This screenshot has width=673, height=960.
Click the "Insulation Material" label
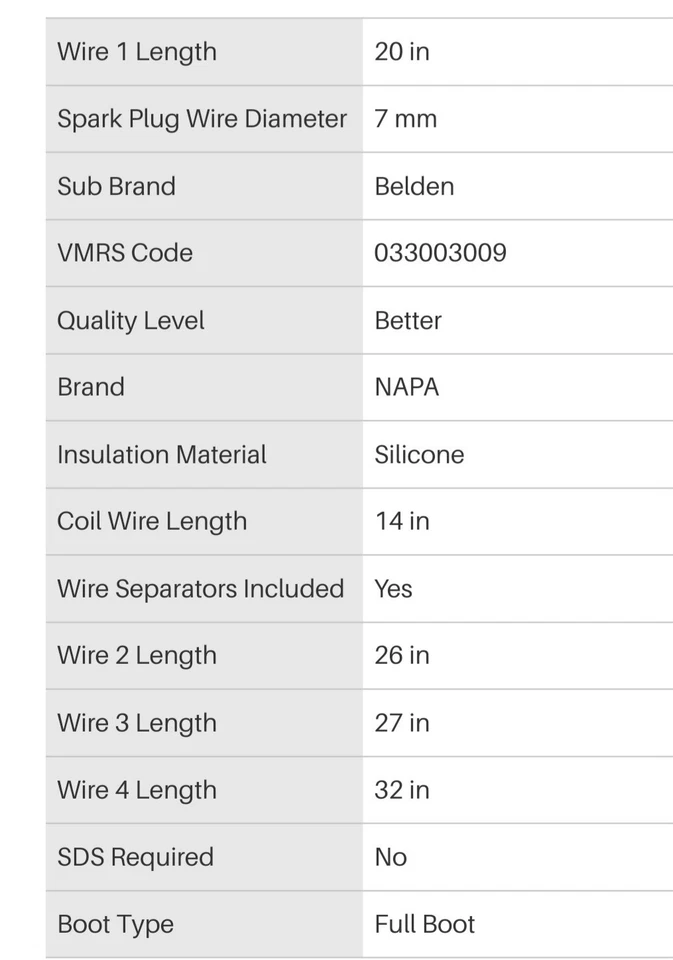[162, 455]
